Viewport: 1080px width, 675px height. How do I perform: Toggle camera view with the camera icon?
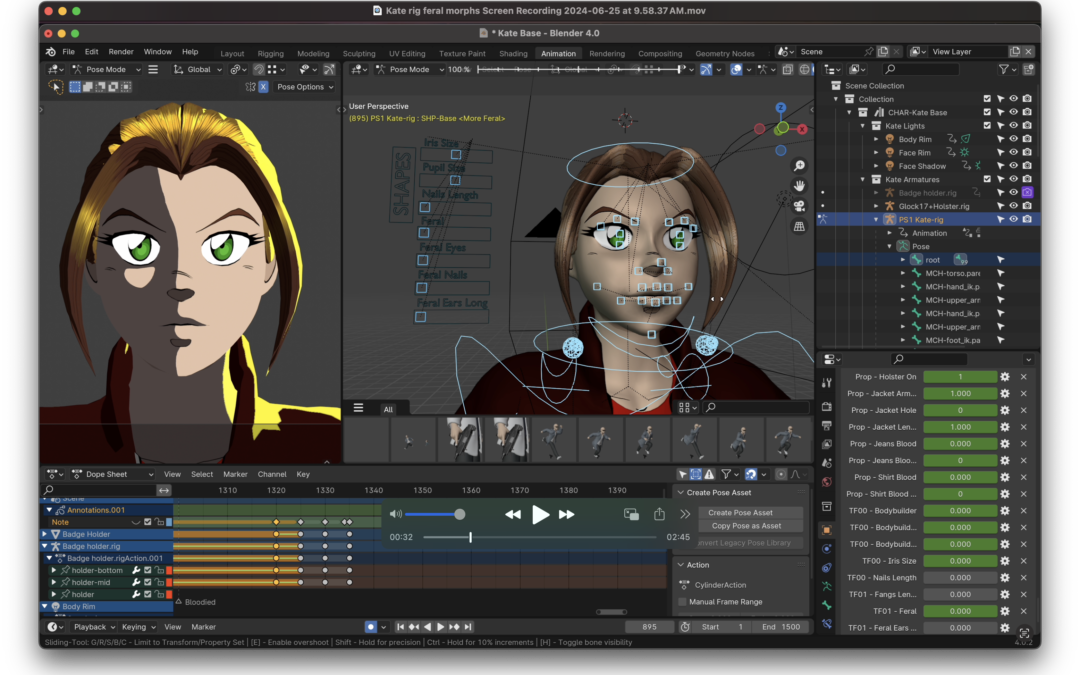tap(799, 206)
